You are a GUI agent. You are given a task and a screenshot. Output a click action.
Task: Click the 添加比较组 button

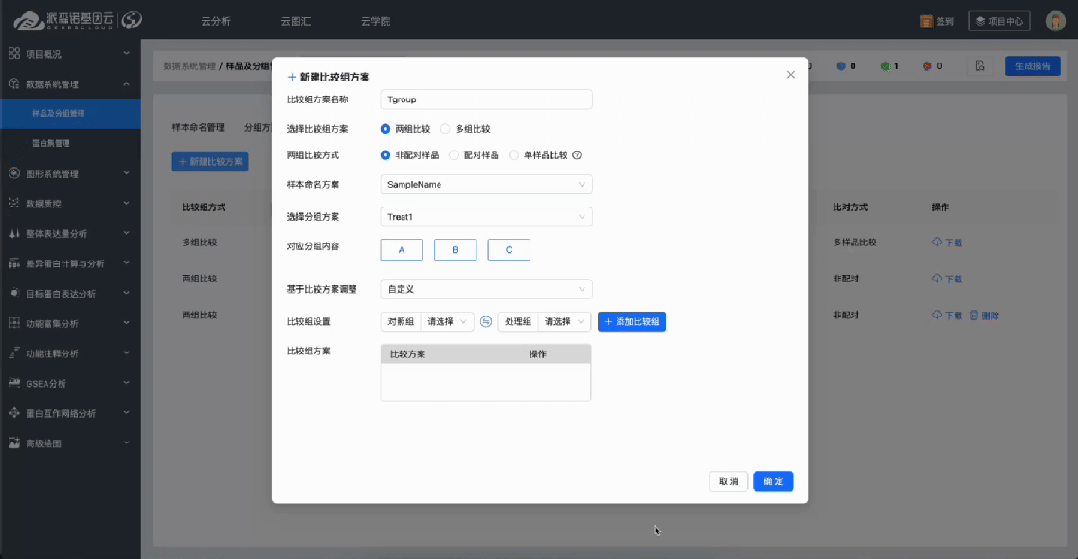pyautogui.click(x=632, y=322)
